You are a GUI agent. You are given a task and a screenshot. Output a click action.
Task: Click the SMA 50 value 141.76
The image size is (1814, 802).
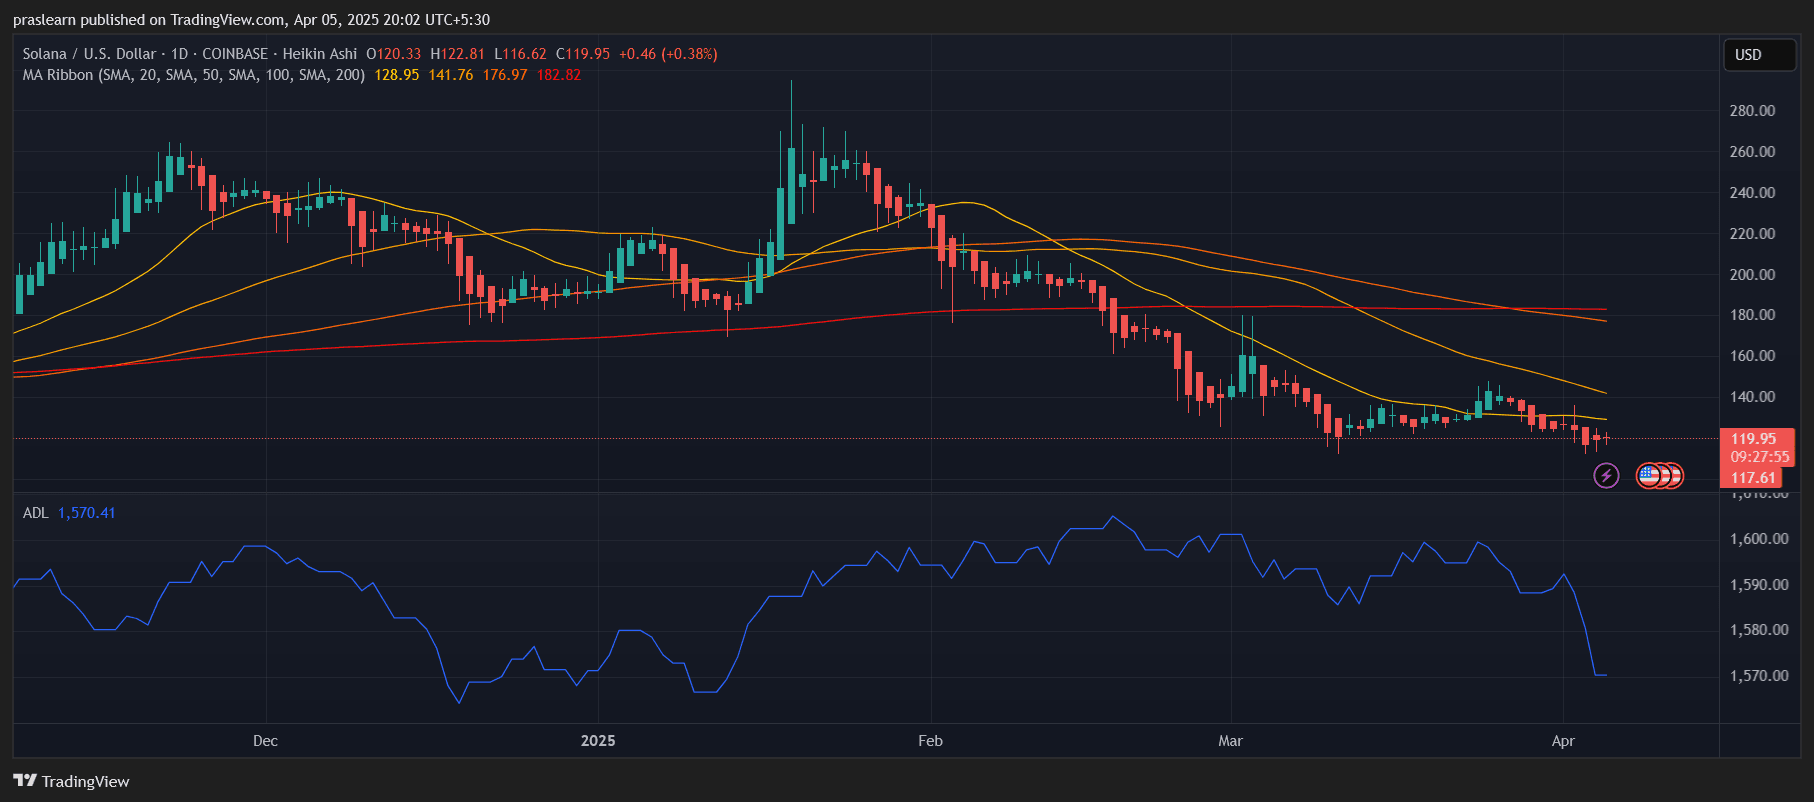450,75
